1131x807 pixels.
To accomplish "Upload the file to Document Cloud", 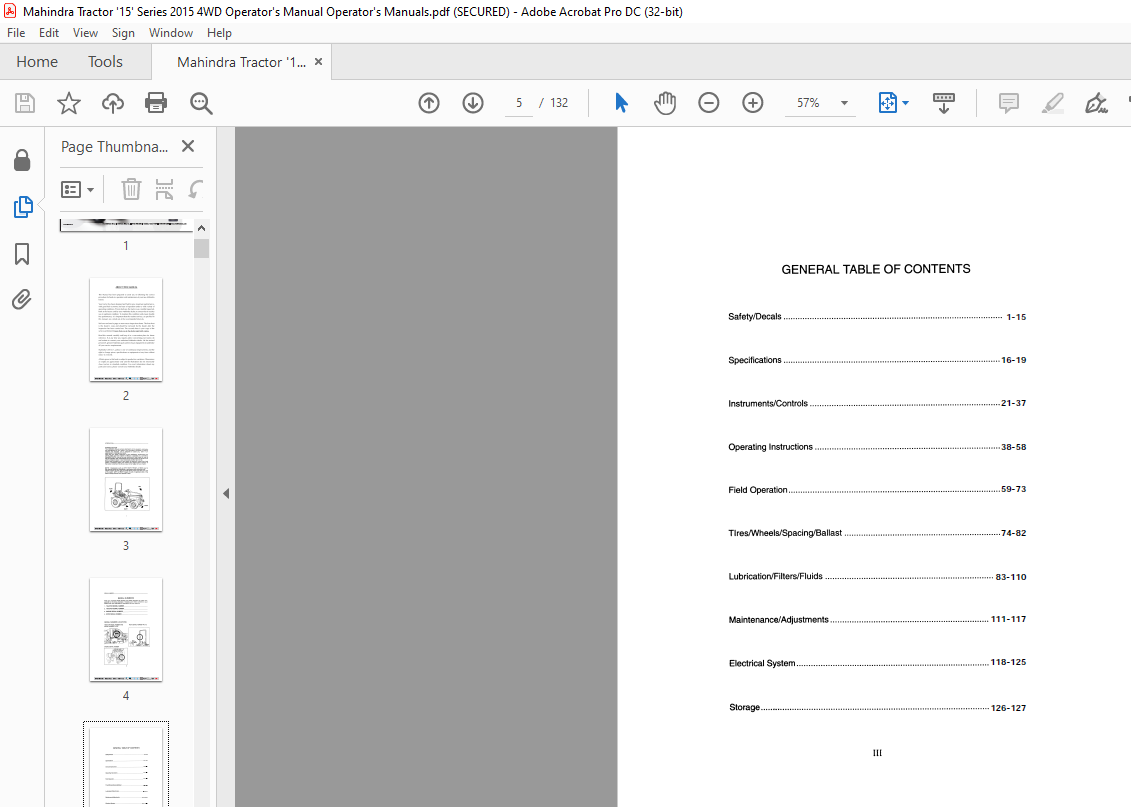I will [x=113, y=103].
